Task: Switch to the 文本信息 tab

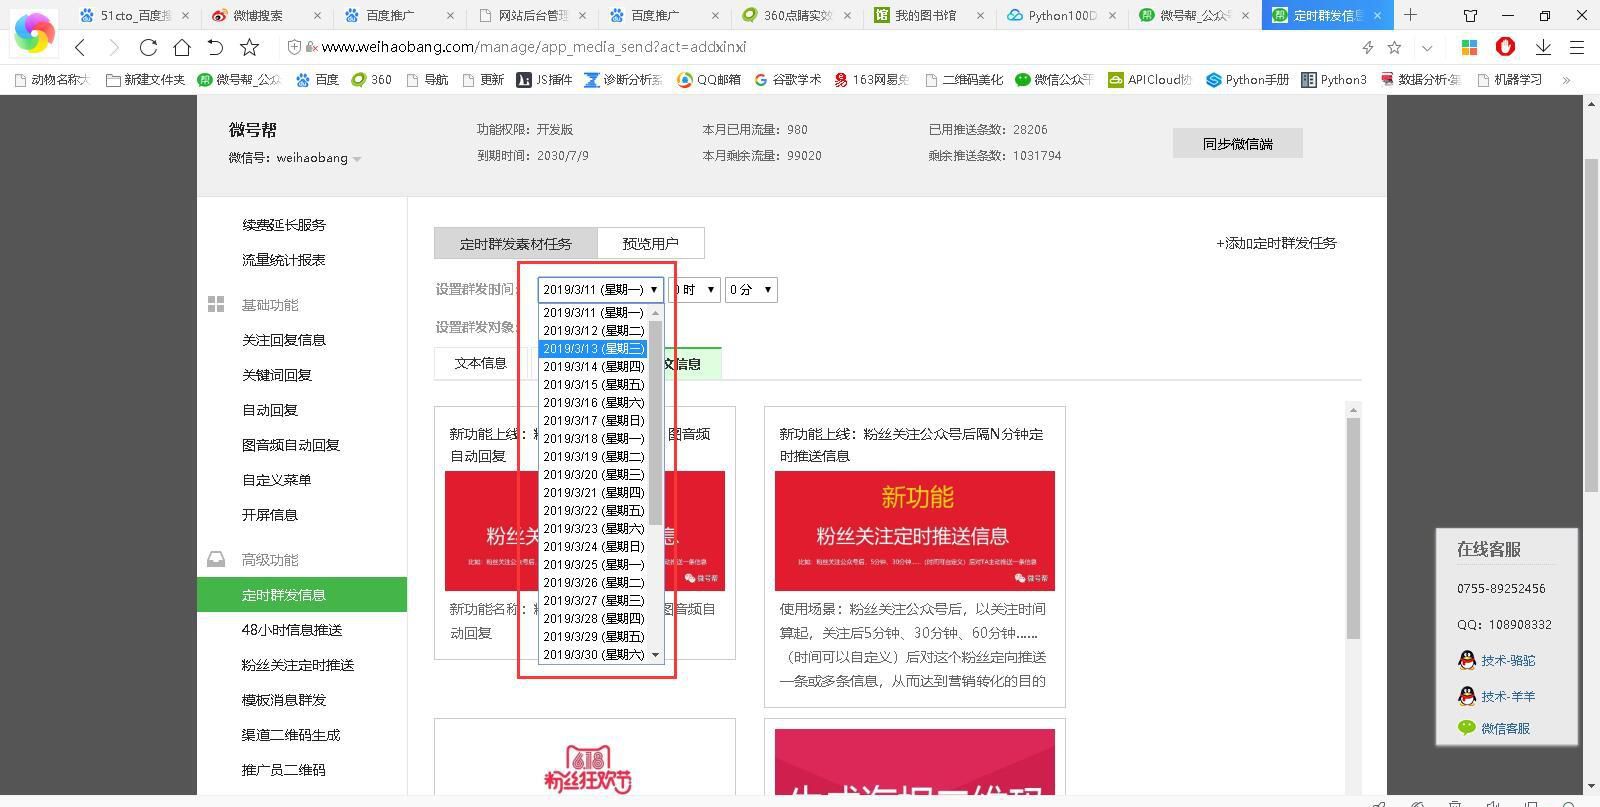Action: click(481, 363)
